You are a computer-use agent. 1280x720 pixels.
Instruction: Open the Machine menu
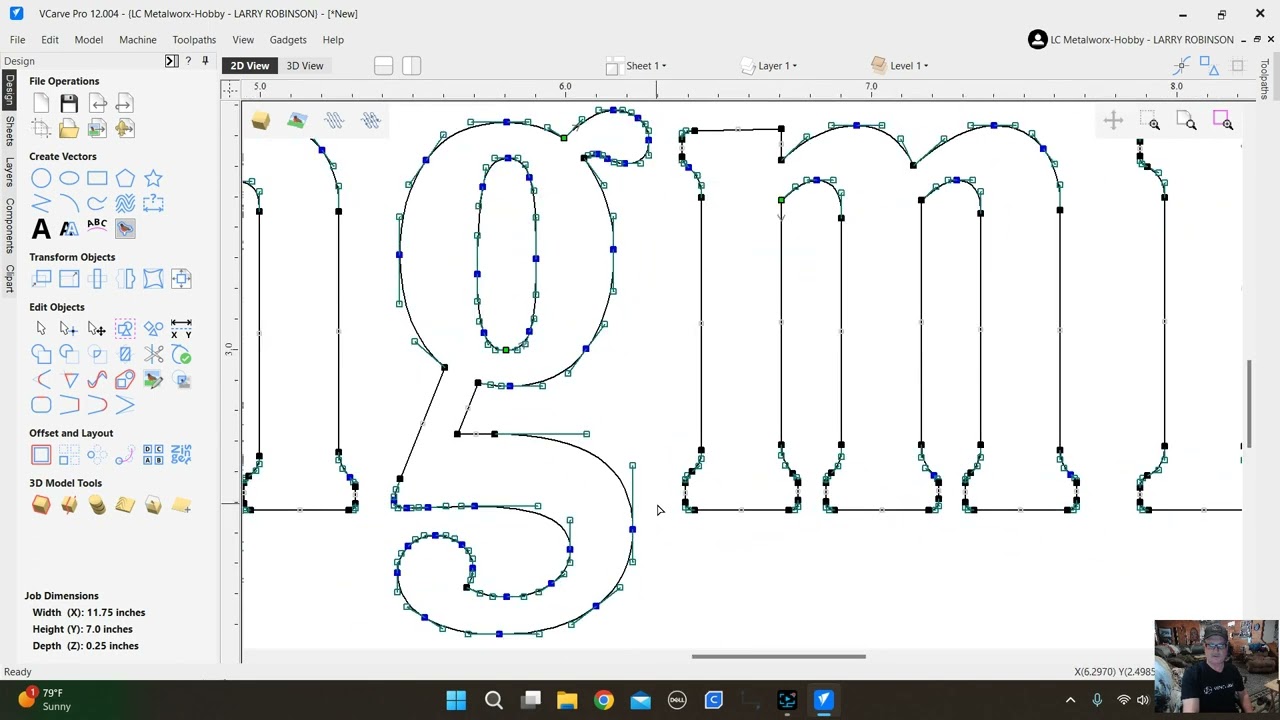[x=138, y=40]
